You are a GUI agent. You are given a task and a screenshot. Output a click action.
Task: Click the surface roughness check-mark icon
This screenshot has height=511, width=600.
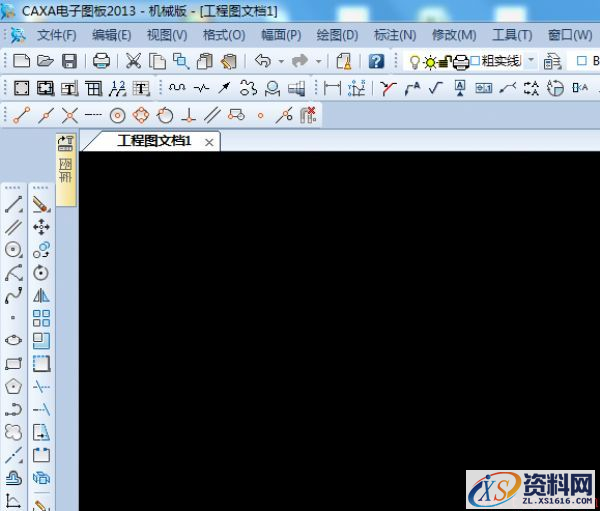click(x=436, y=88)
